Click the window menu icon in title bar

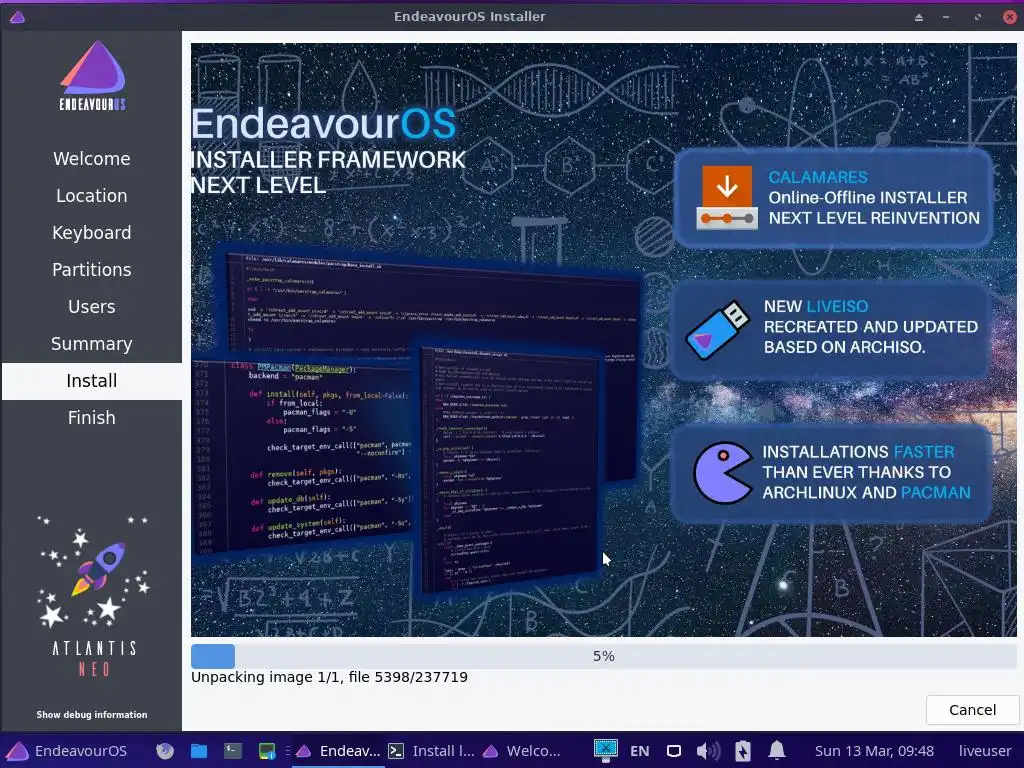pyautogui.click(x=18, y=16)
